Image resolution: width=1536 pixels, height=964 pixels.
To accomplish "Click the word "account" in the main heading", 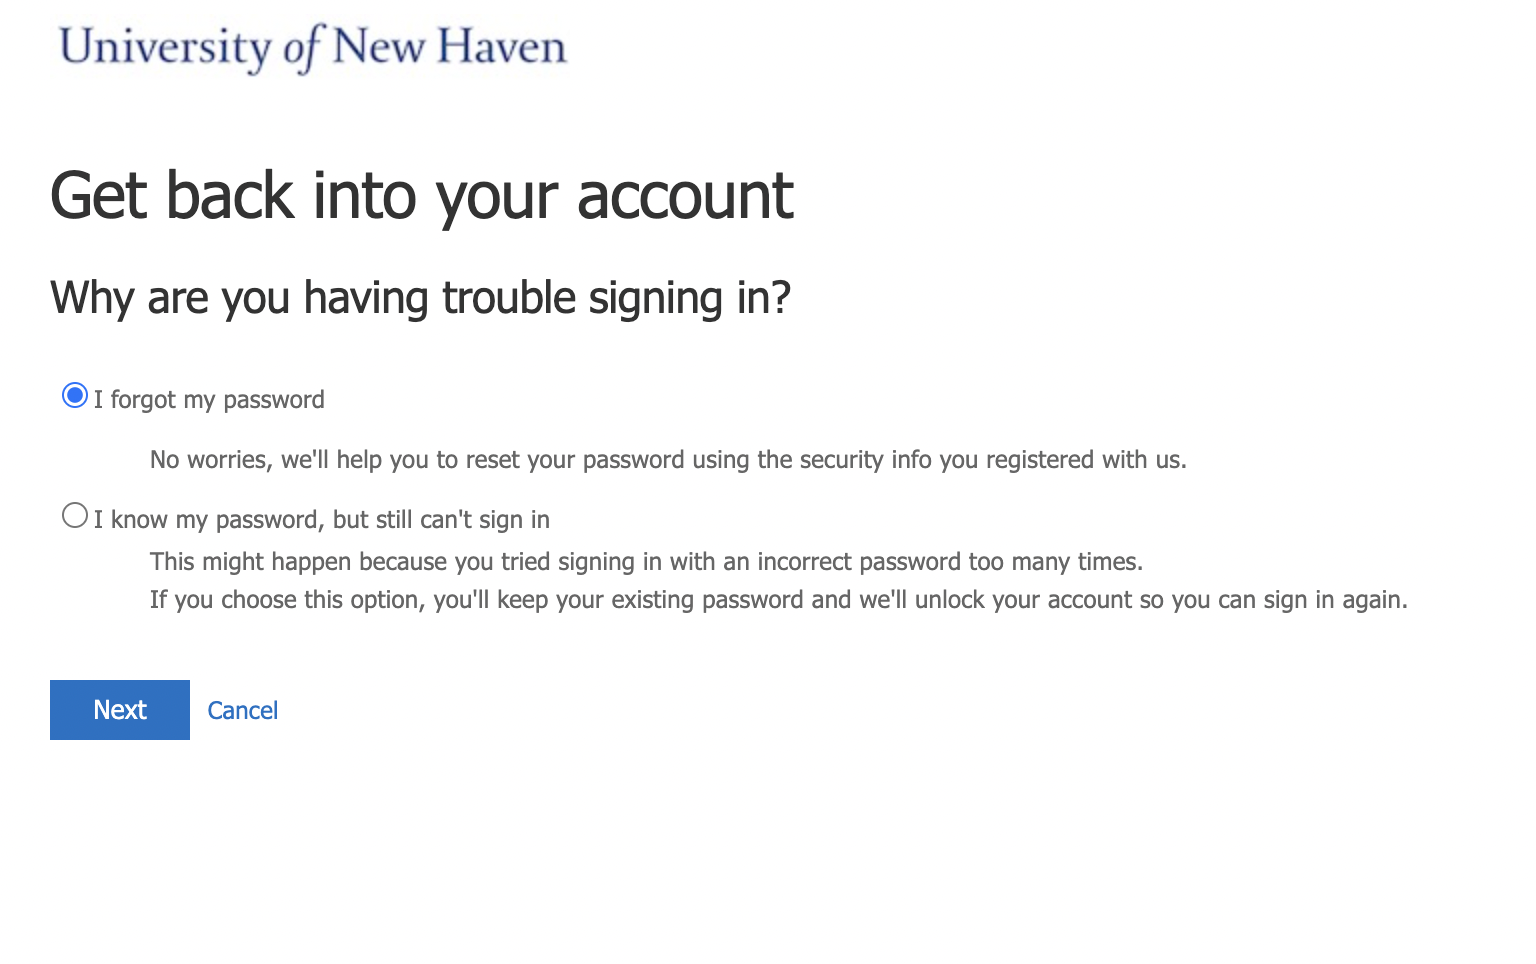I will pos(685,196).
